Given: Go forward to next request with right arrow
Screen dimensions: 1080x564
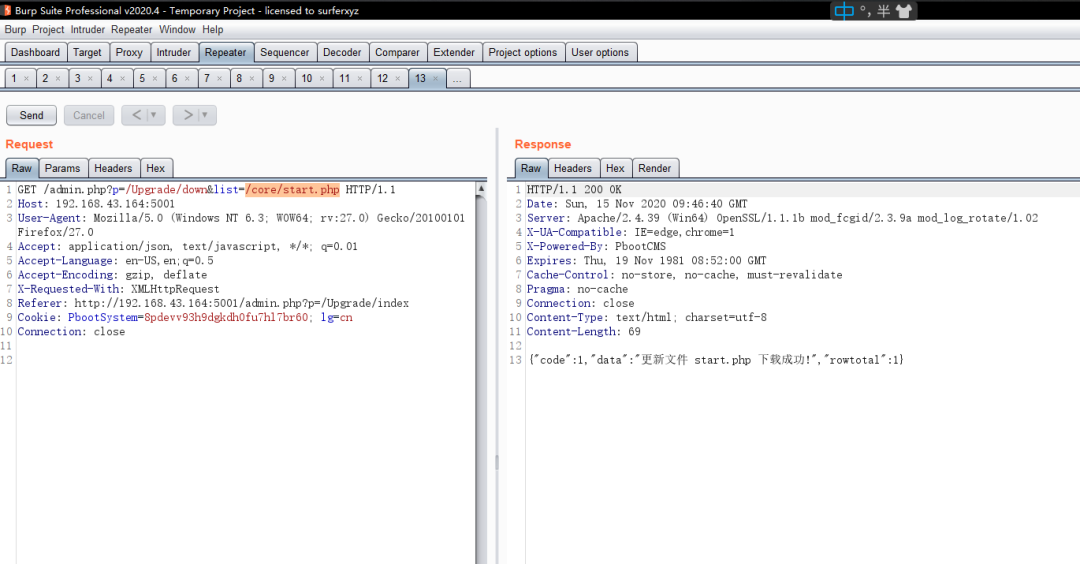Looking at the screenshot, I should pos(186,115).
